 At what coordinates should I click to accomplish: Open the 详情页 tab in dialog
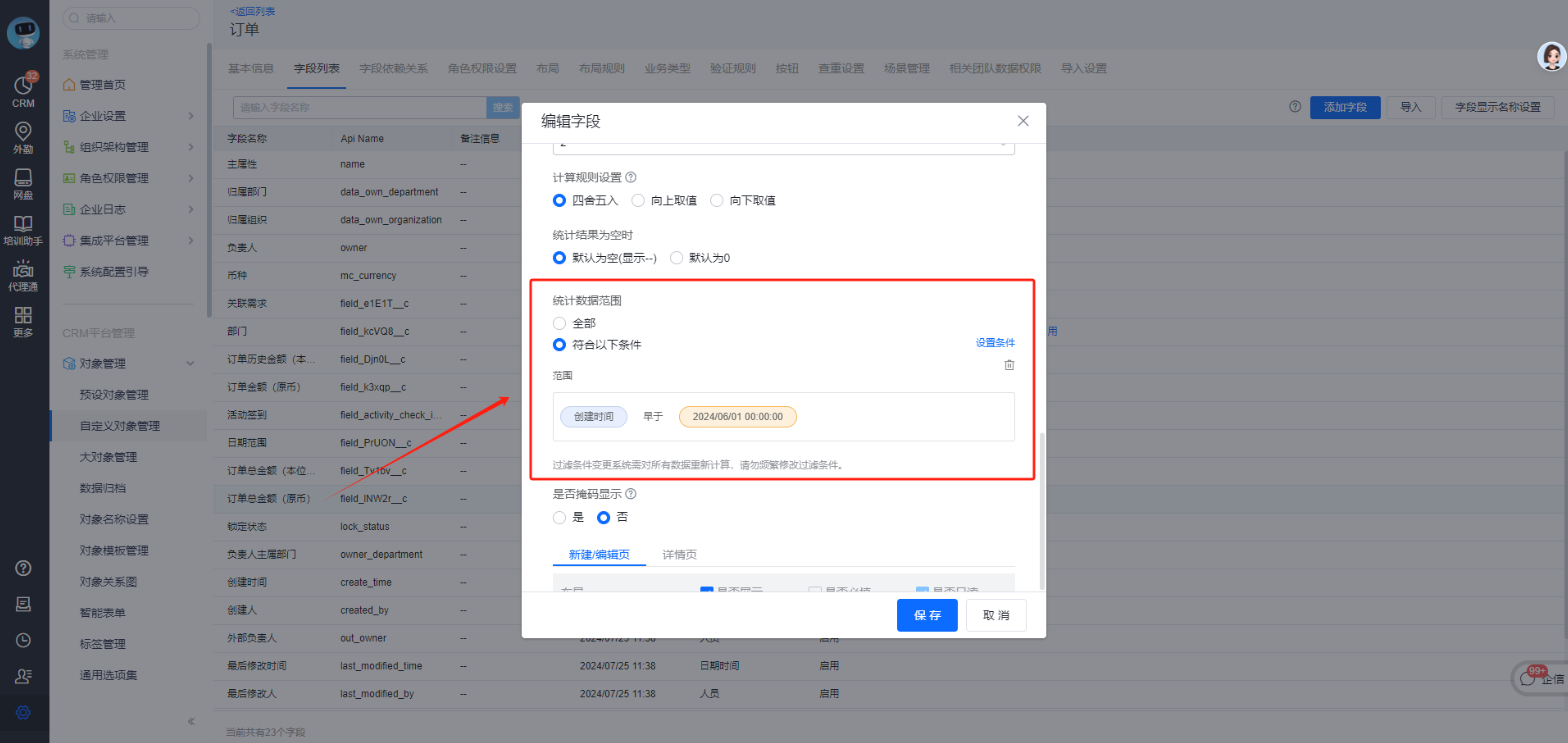pos(680,554)
